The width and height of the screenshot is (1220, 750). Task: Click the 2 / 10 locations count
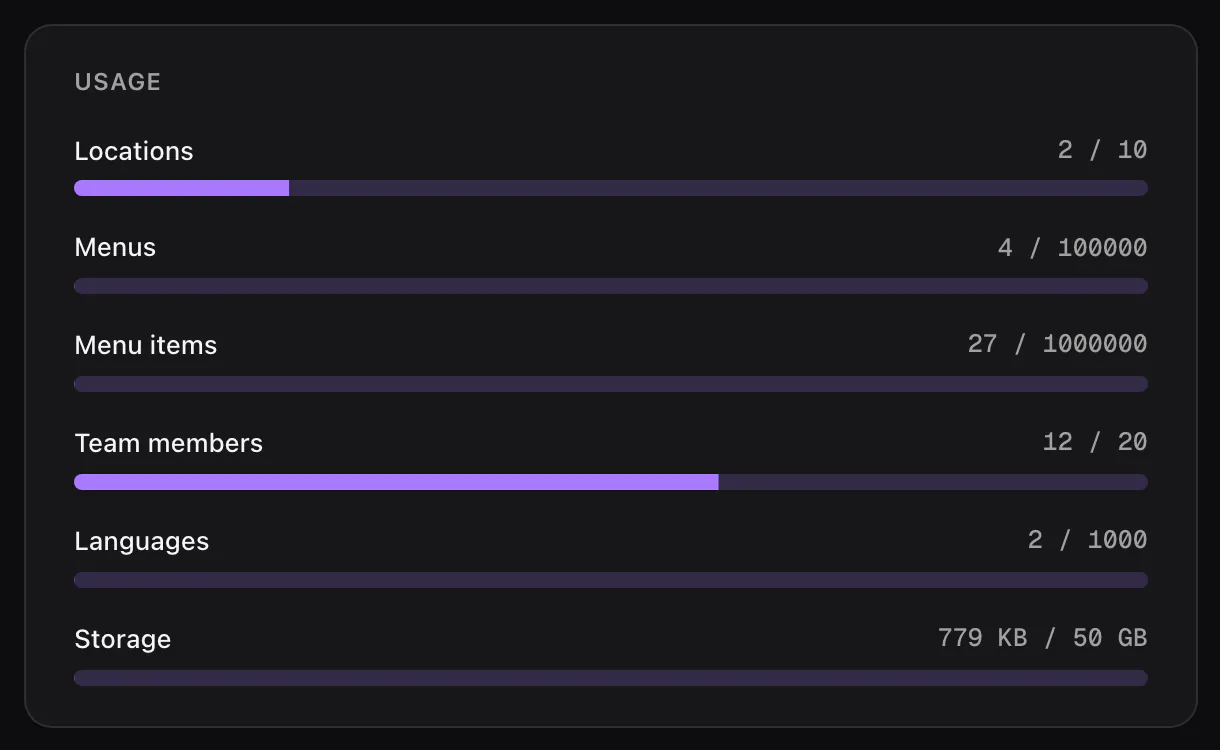1102,150
